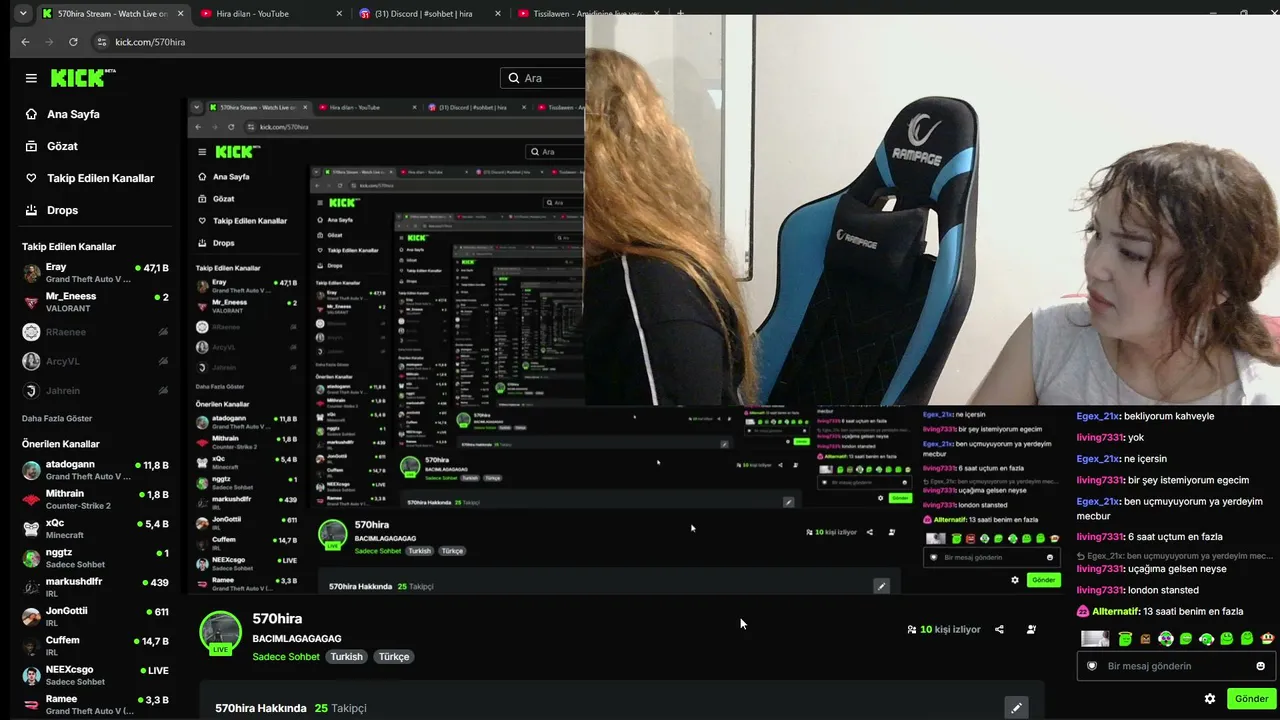Pick the brown box-face emote in emote bar
1280x720 pixels.
click(x=1145, y=639)
